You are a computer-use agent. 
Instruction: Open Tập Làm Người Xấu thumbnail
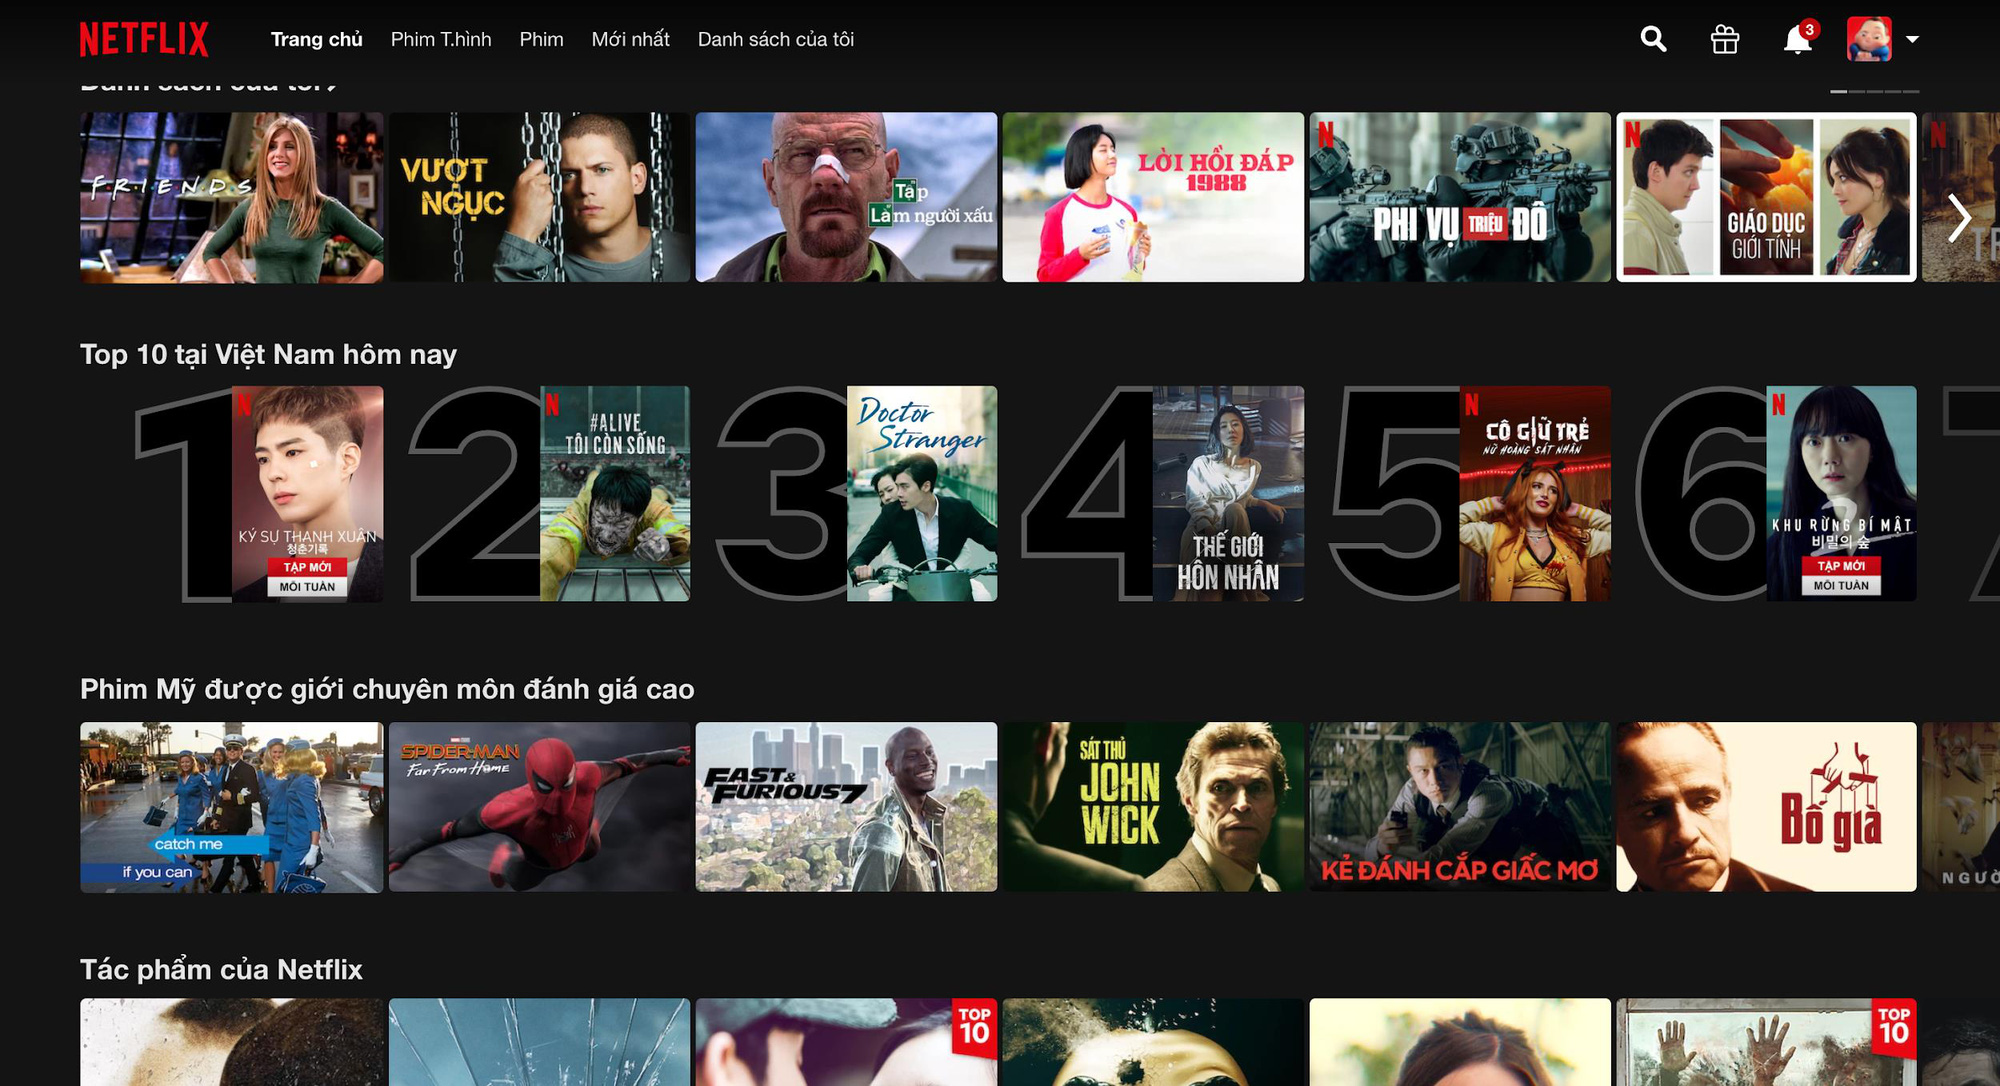pos(846,197)
